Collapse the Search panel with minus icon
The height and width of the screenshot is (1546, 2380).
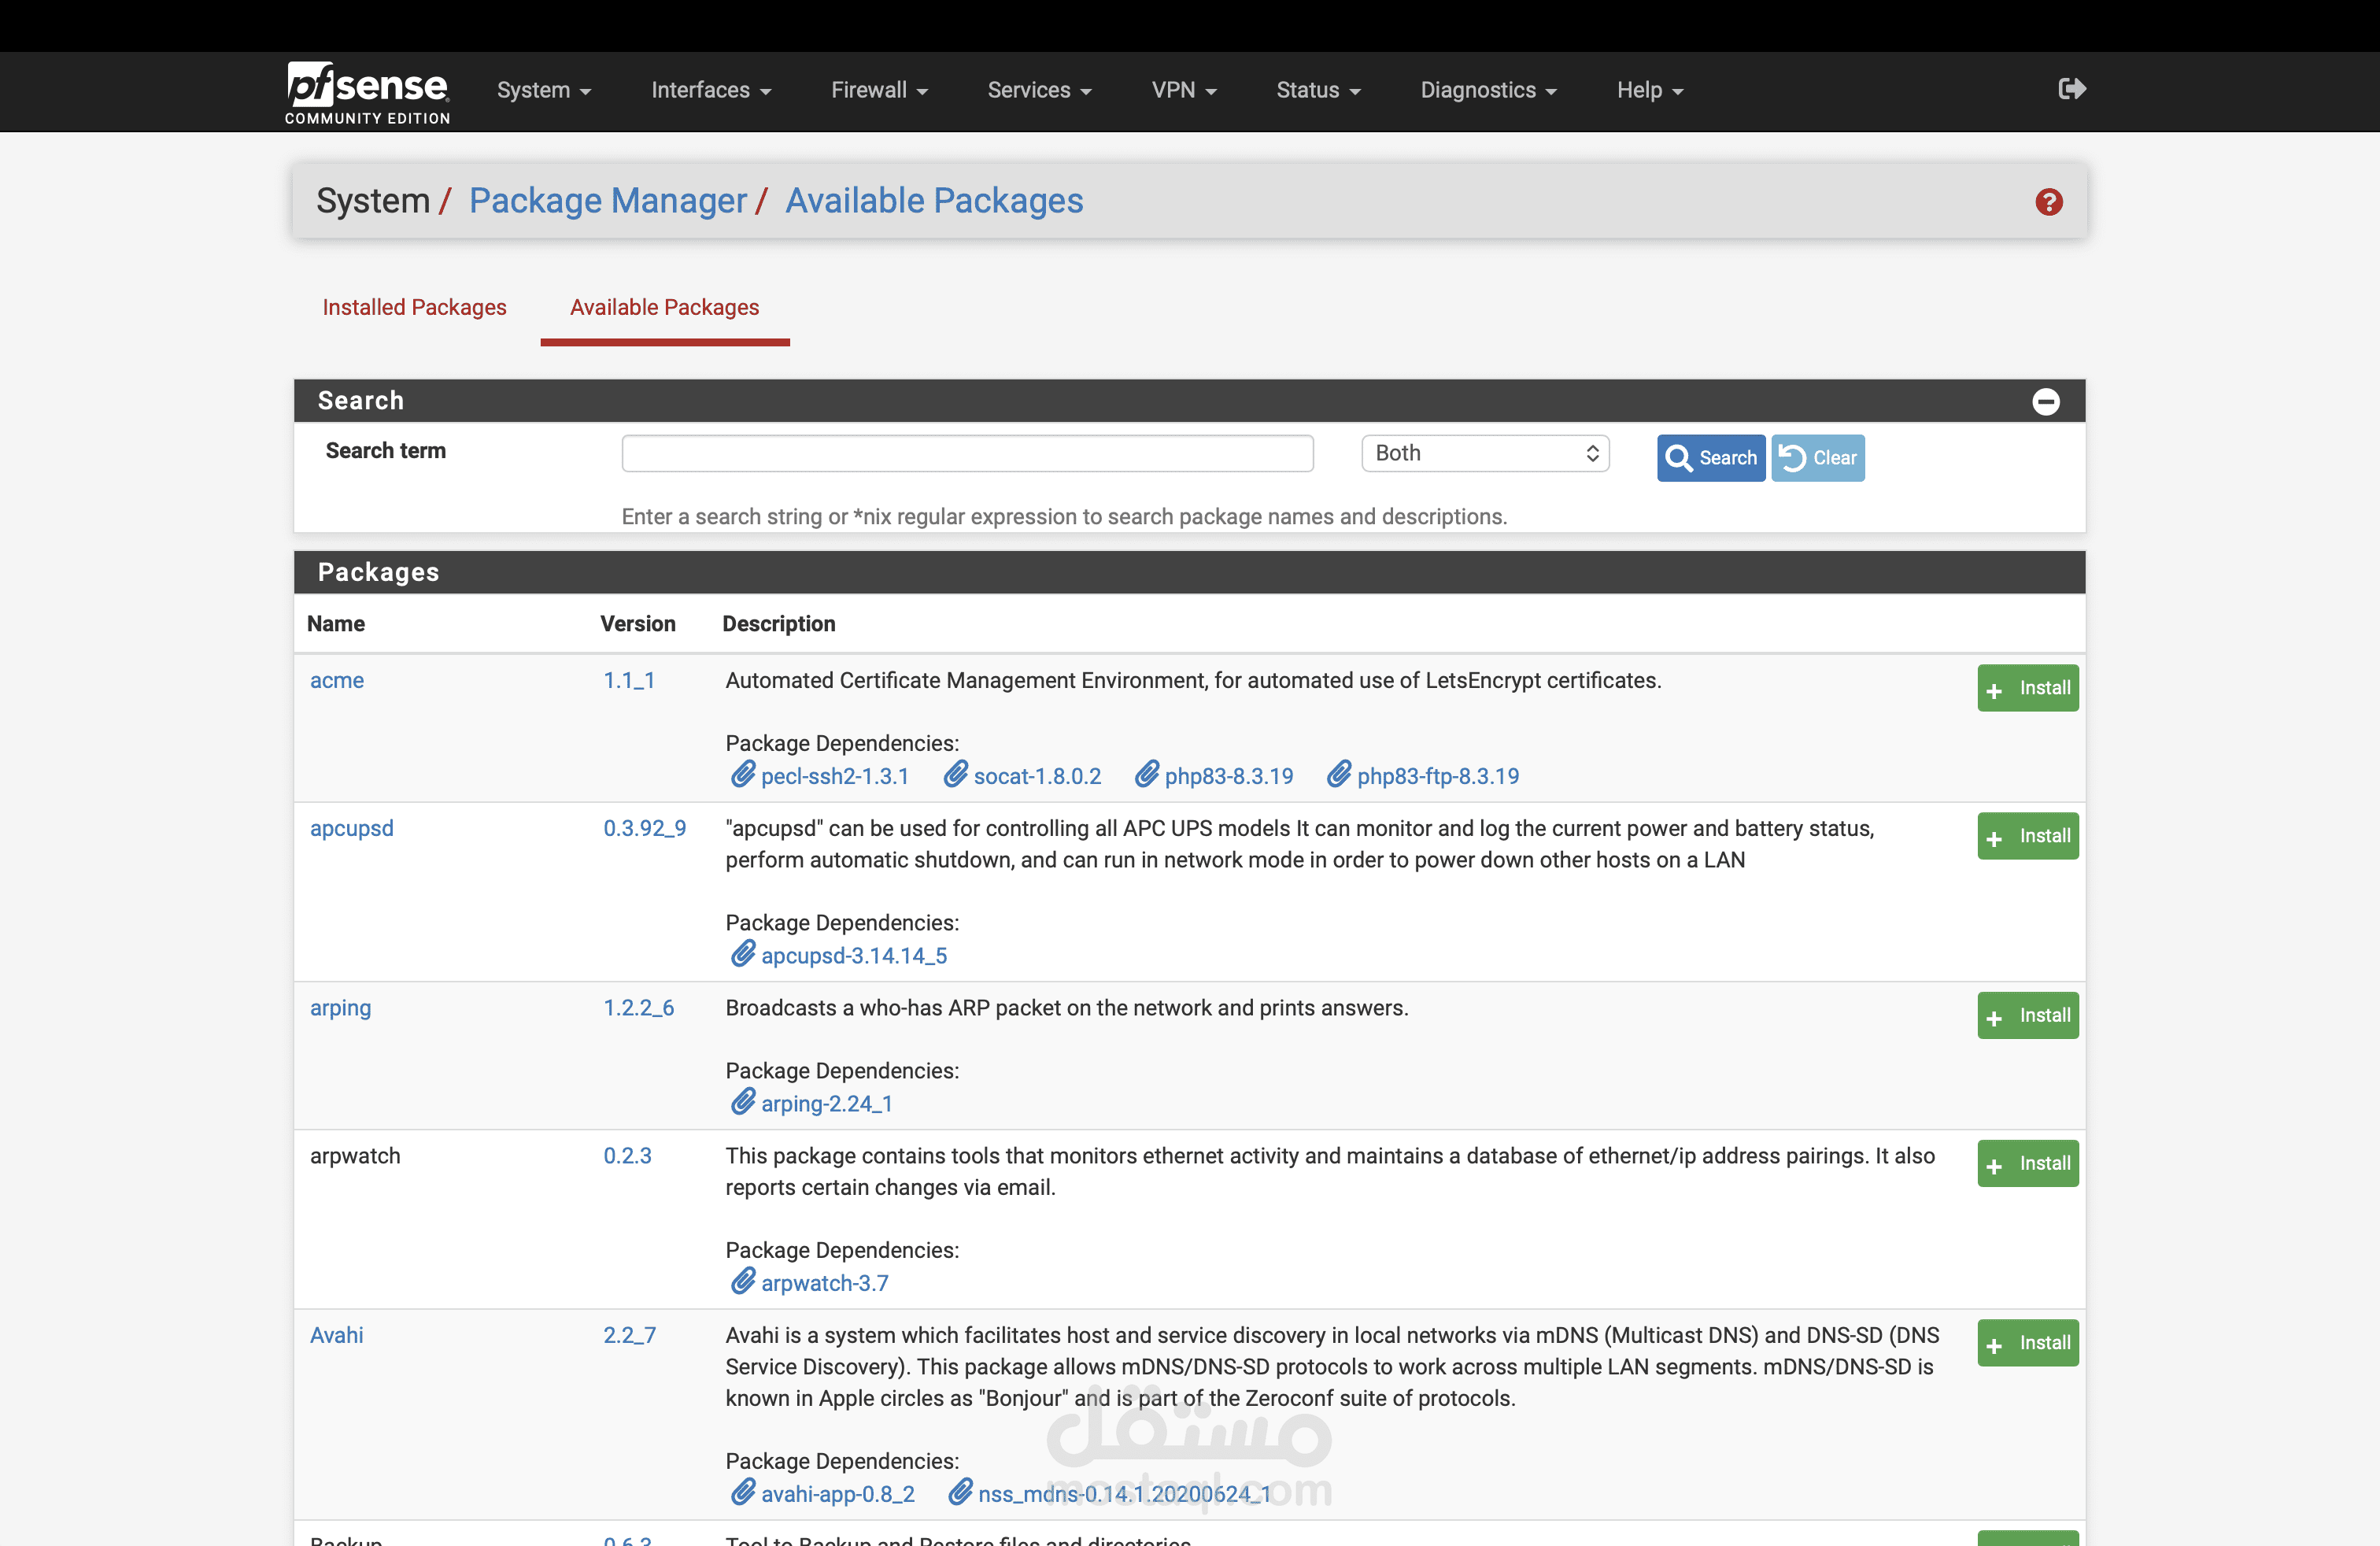click(2045, 401)
